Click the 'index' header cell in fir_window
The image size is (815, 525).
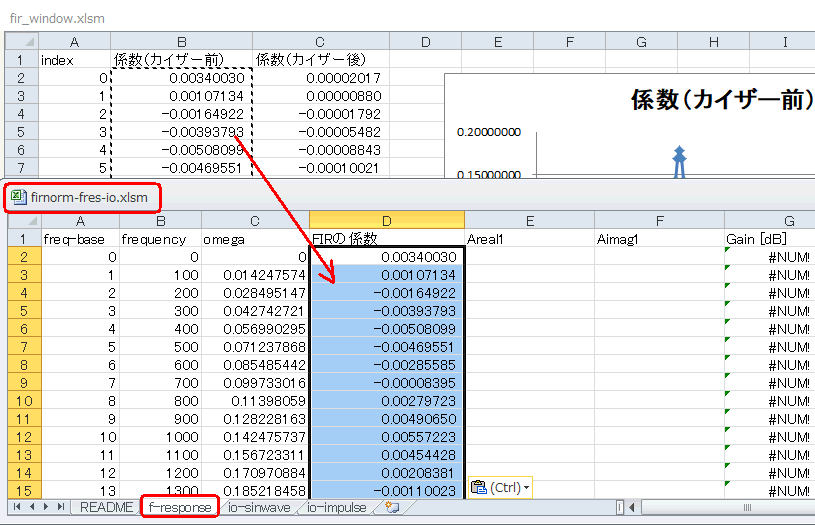pyautogui.click(x=74, y=60)
